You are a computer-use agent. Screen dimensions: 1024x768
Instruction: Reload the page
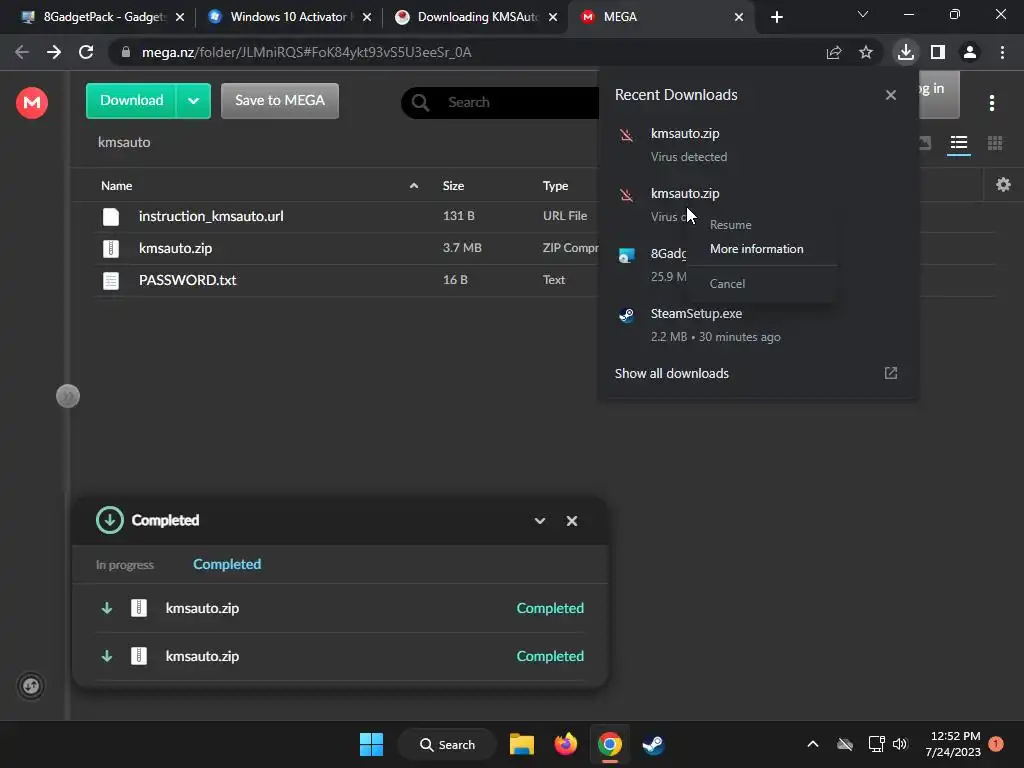tap(86, 52)
